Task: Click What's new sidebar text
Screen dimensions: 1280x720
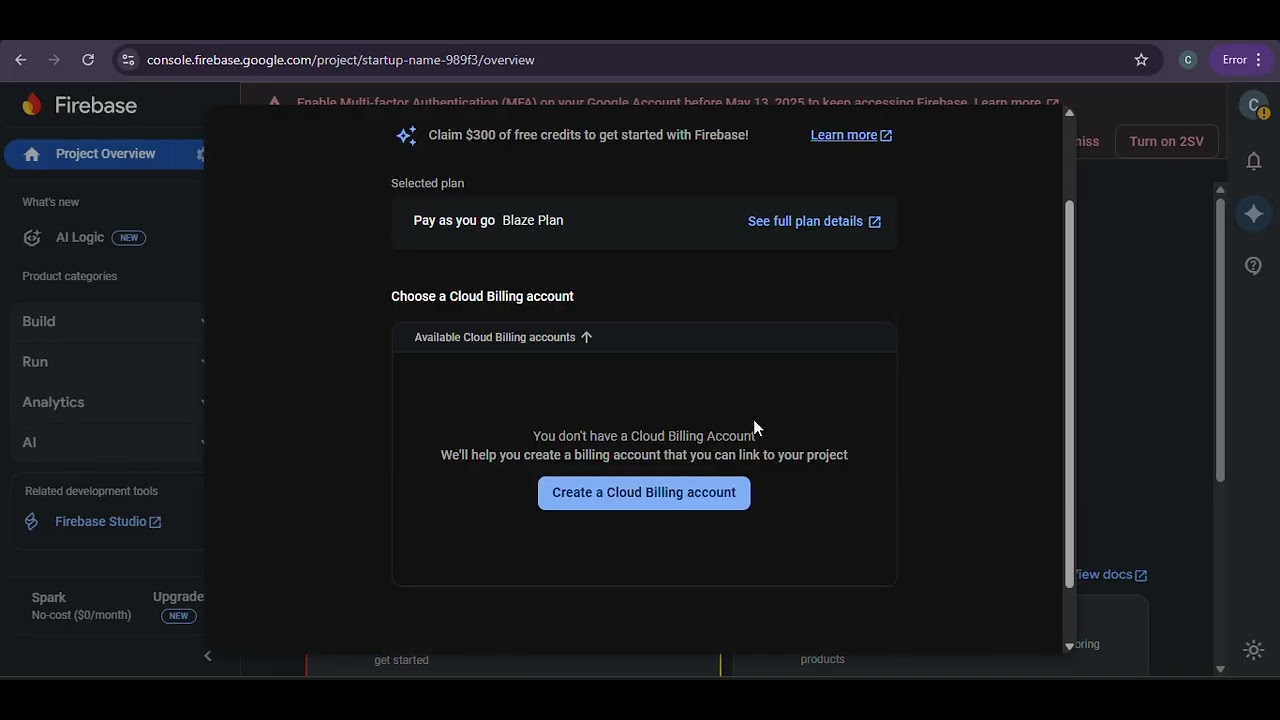Action: (x=51, y=202)
